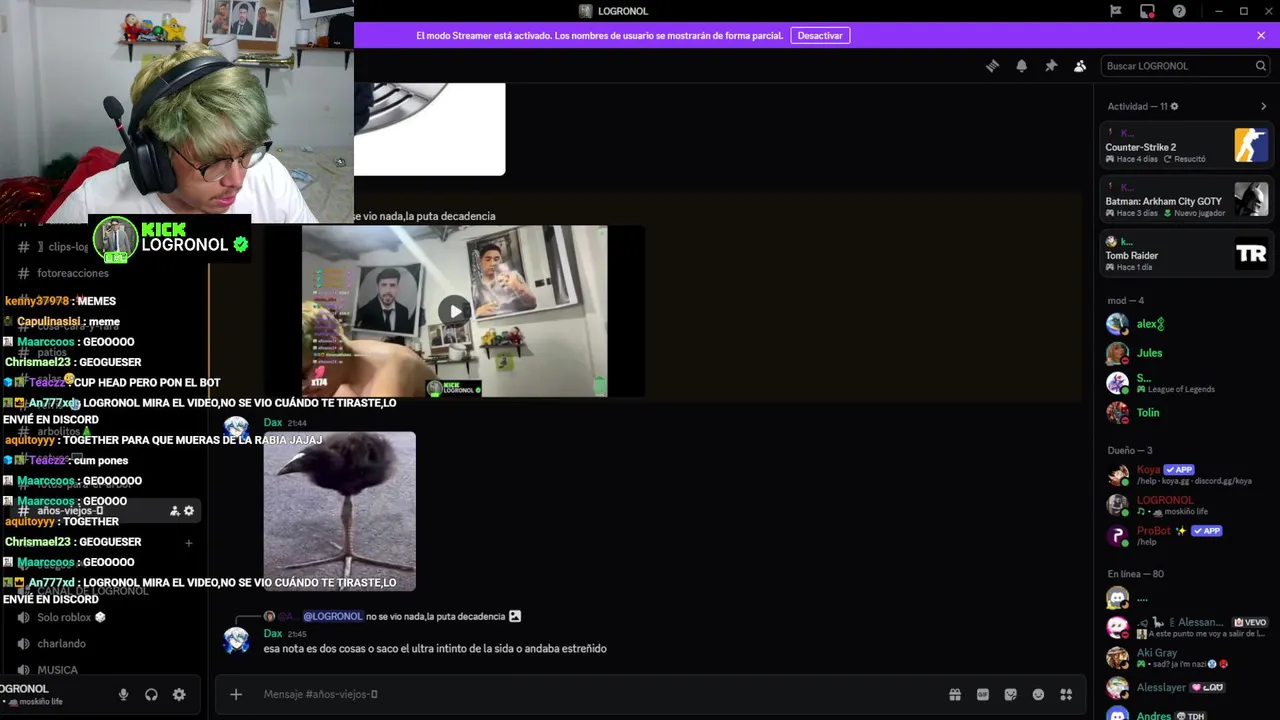
Task: Open the Alessan... VEVO member entry
Action: click(1185, 627)
